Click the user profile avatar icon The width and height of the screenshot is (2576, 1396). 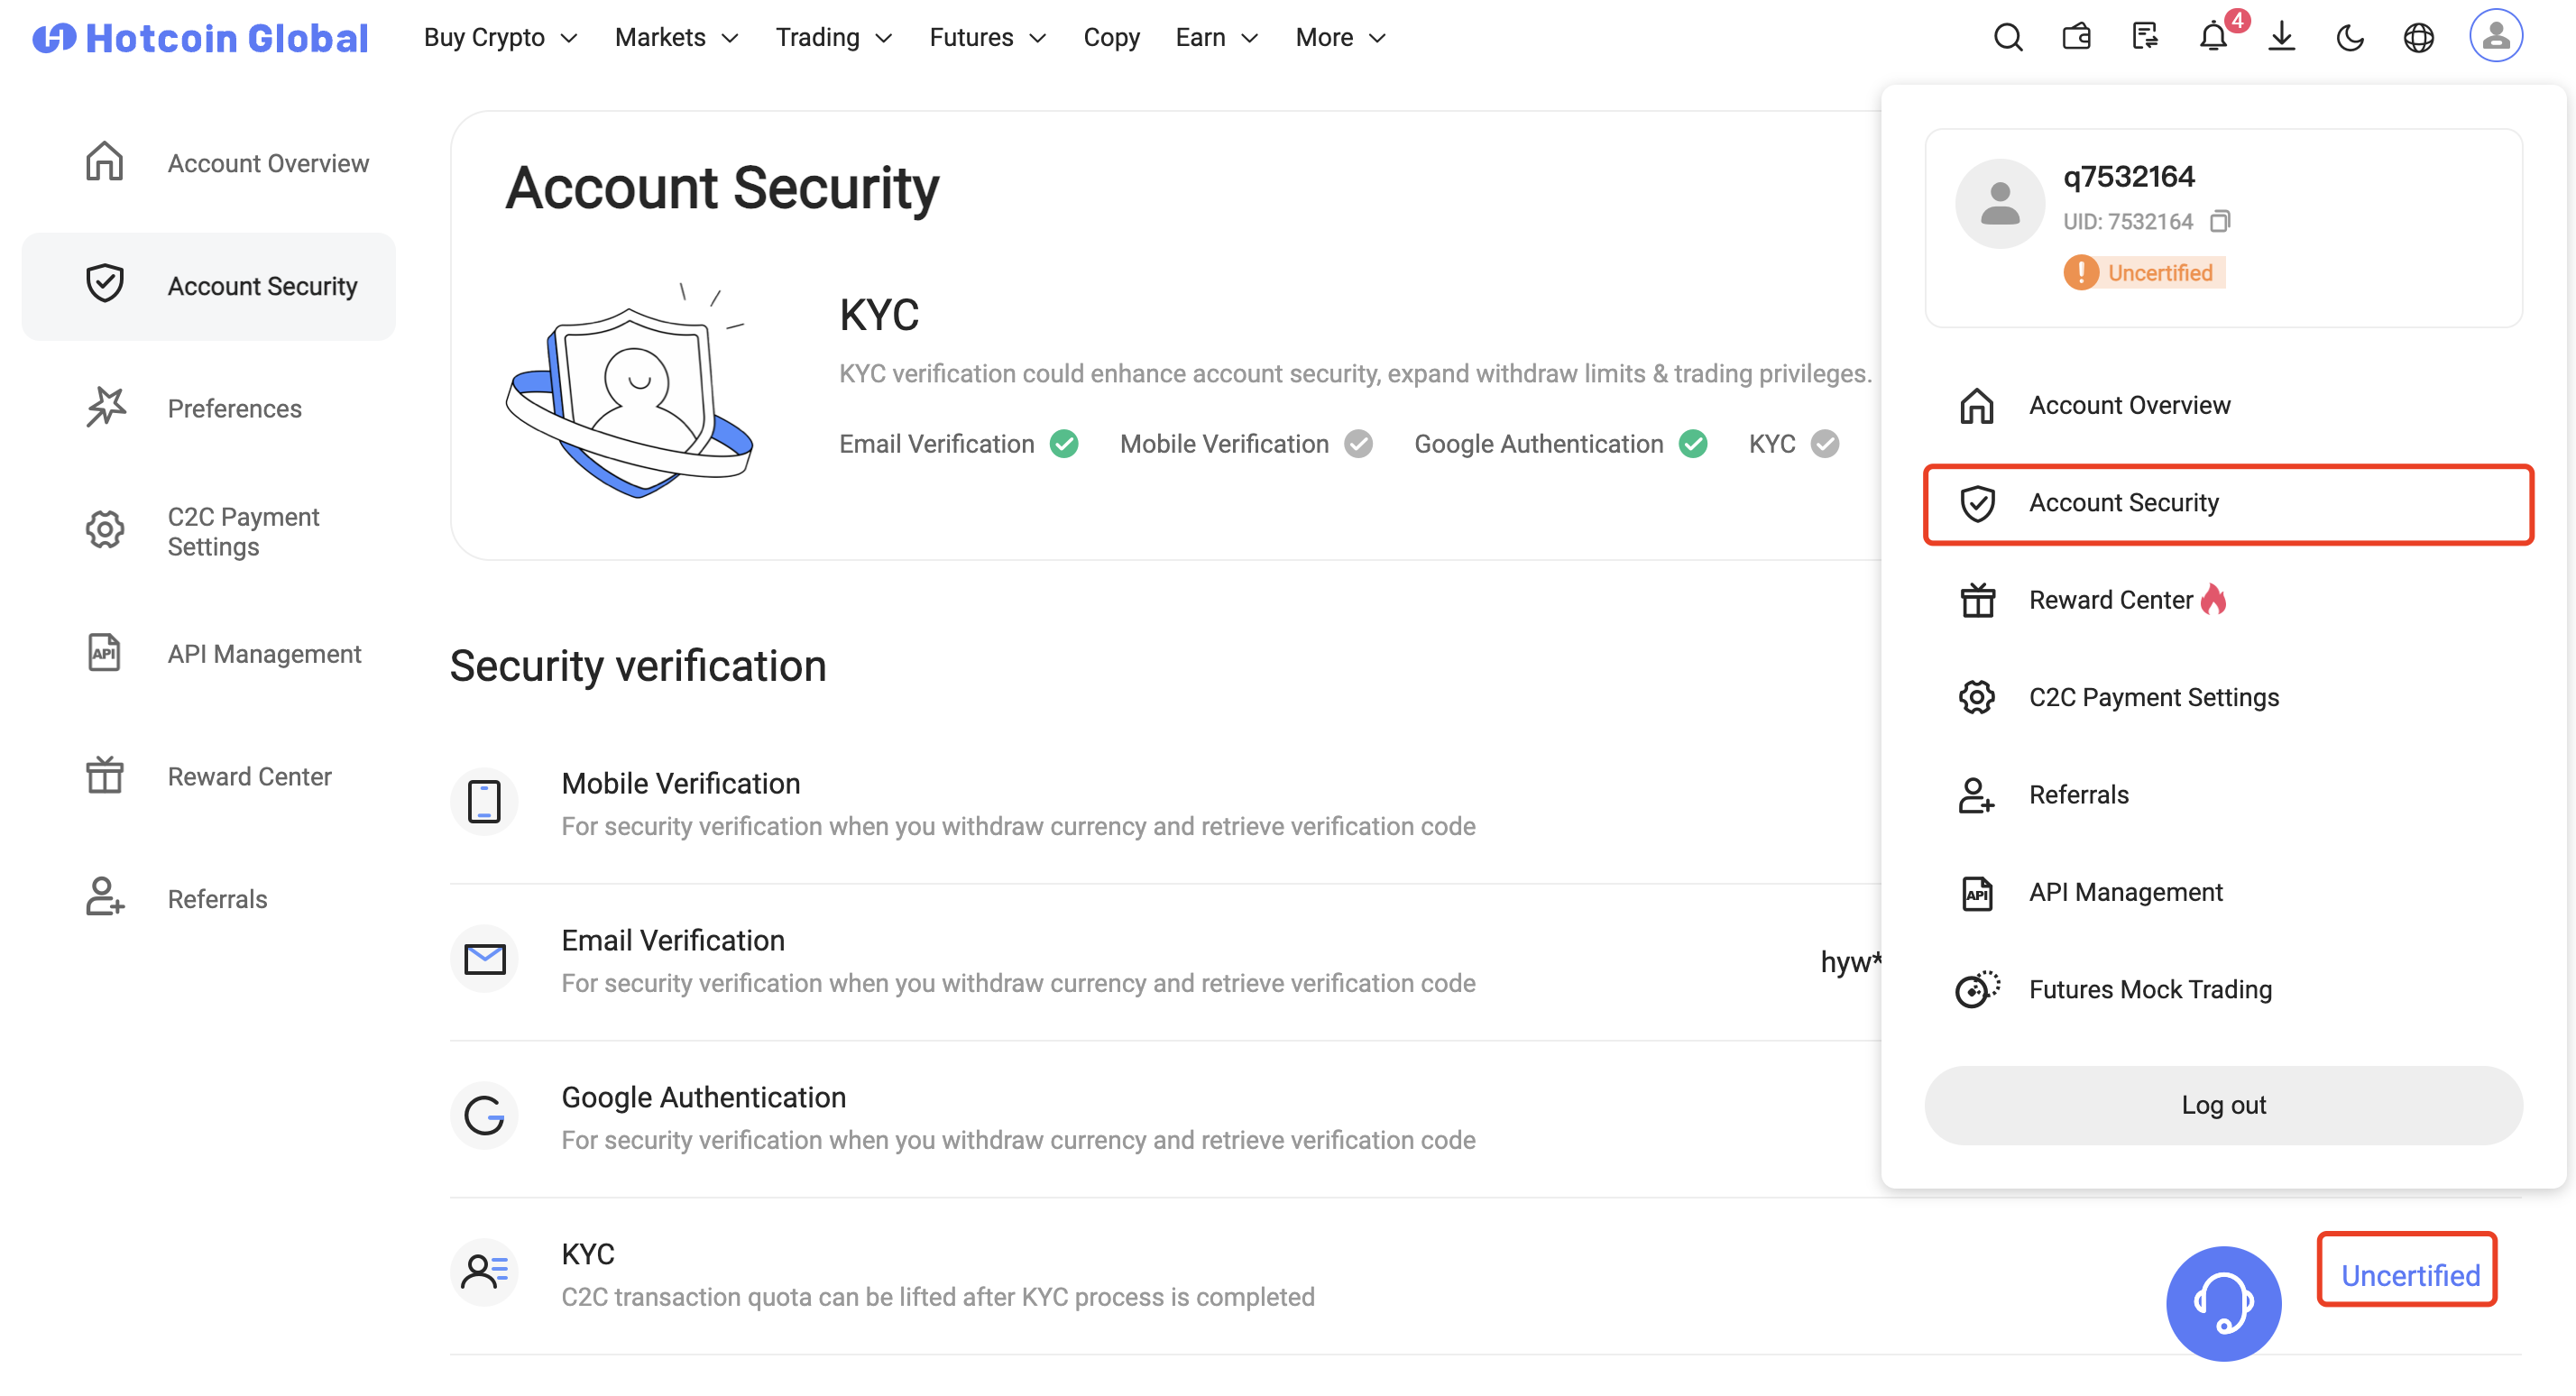(x=2495, y=36)
